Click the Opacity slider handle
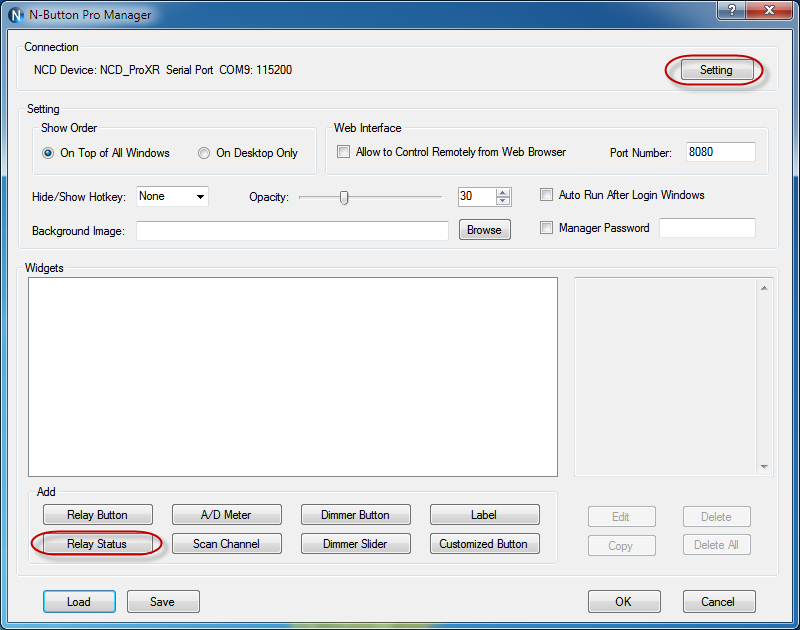Image resolution: width=800 pixels, height=630 pixels. point(344,197)
